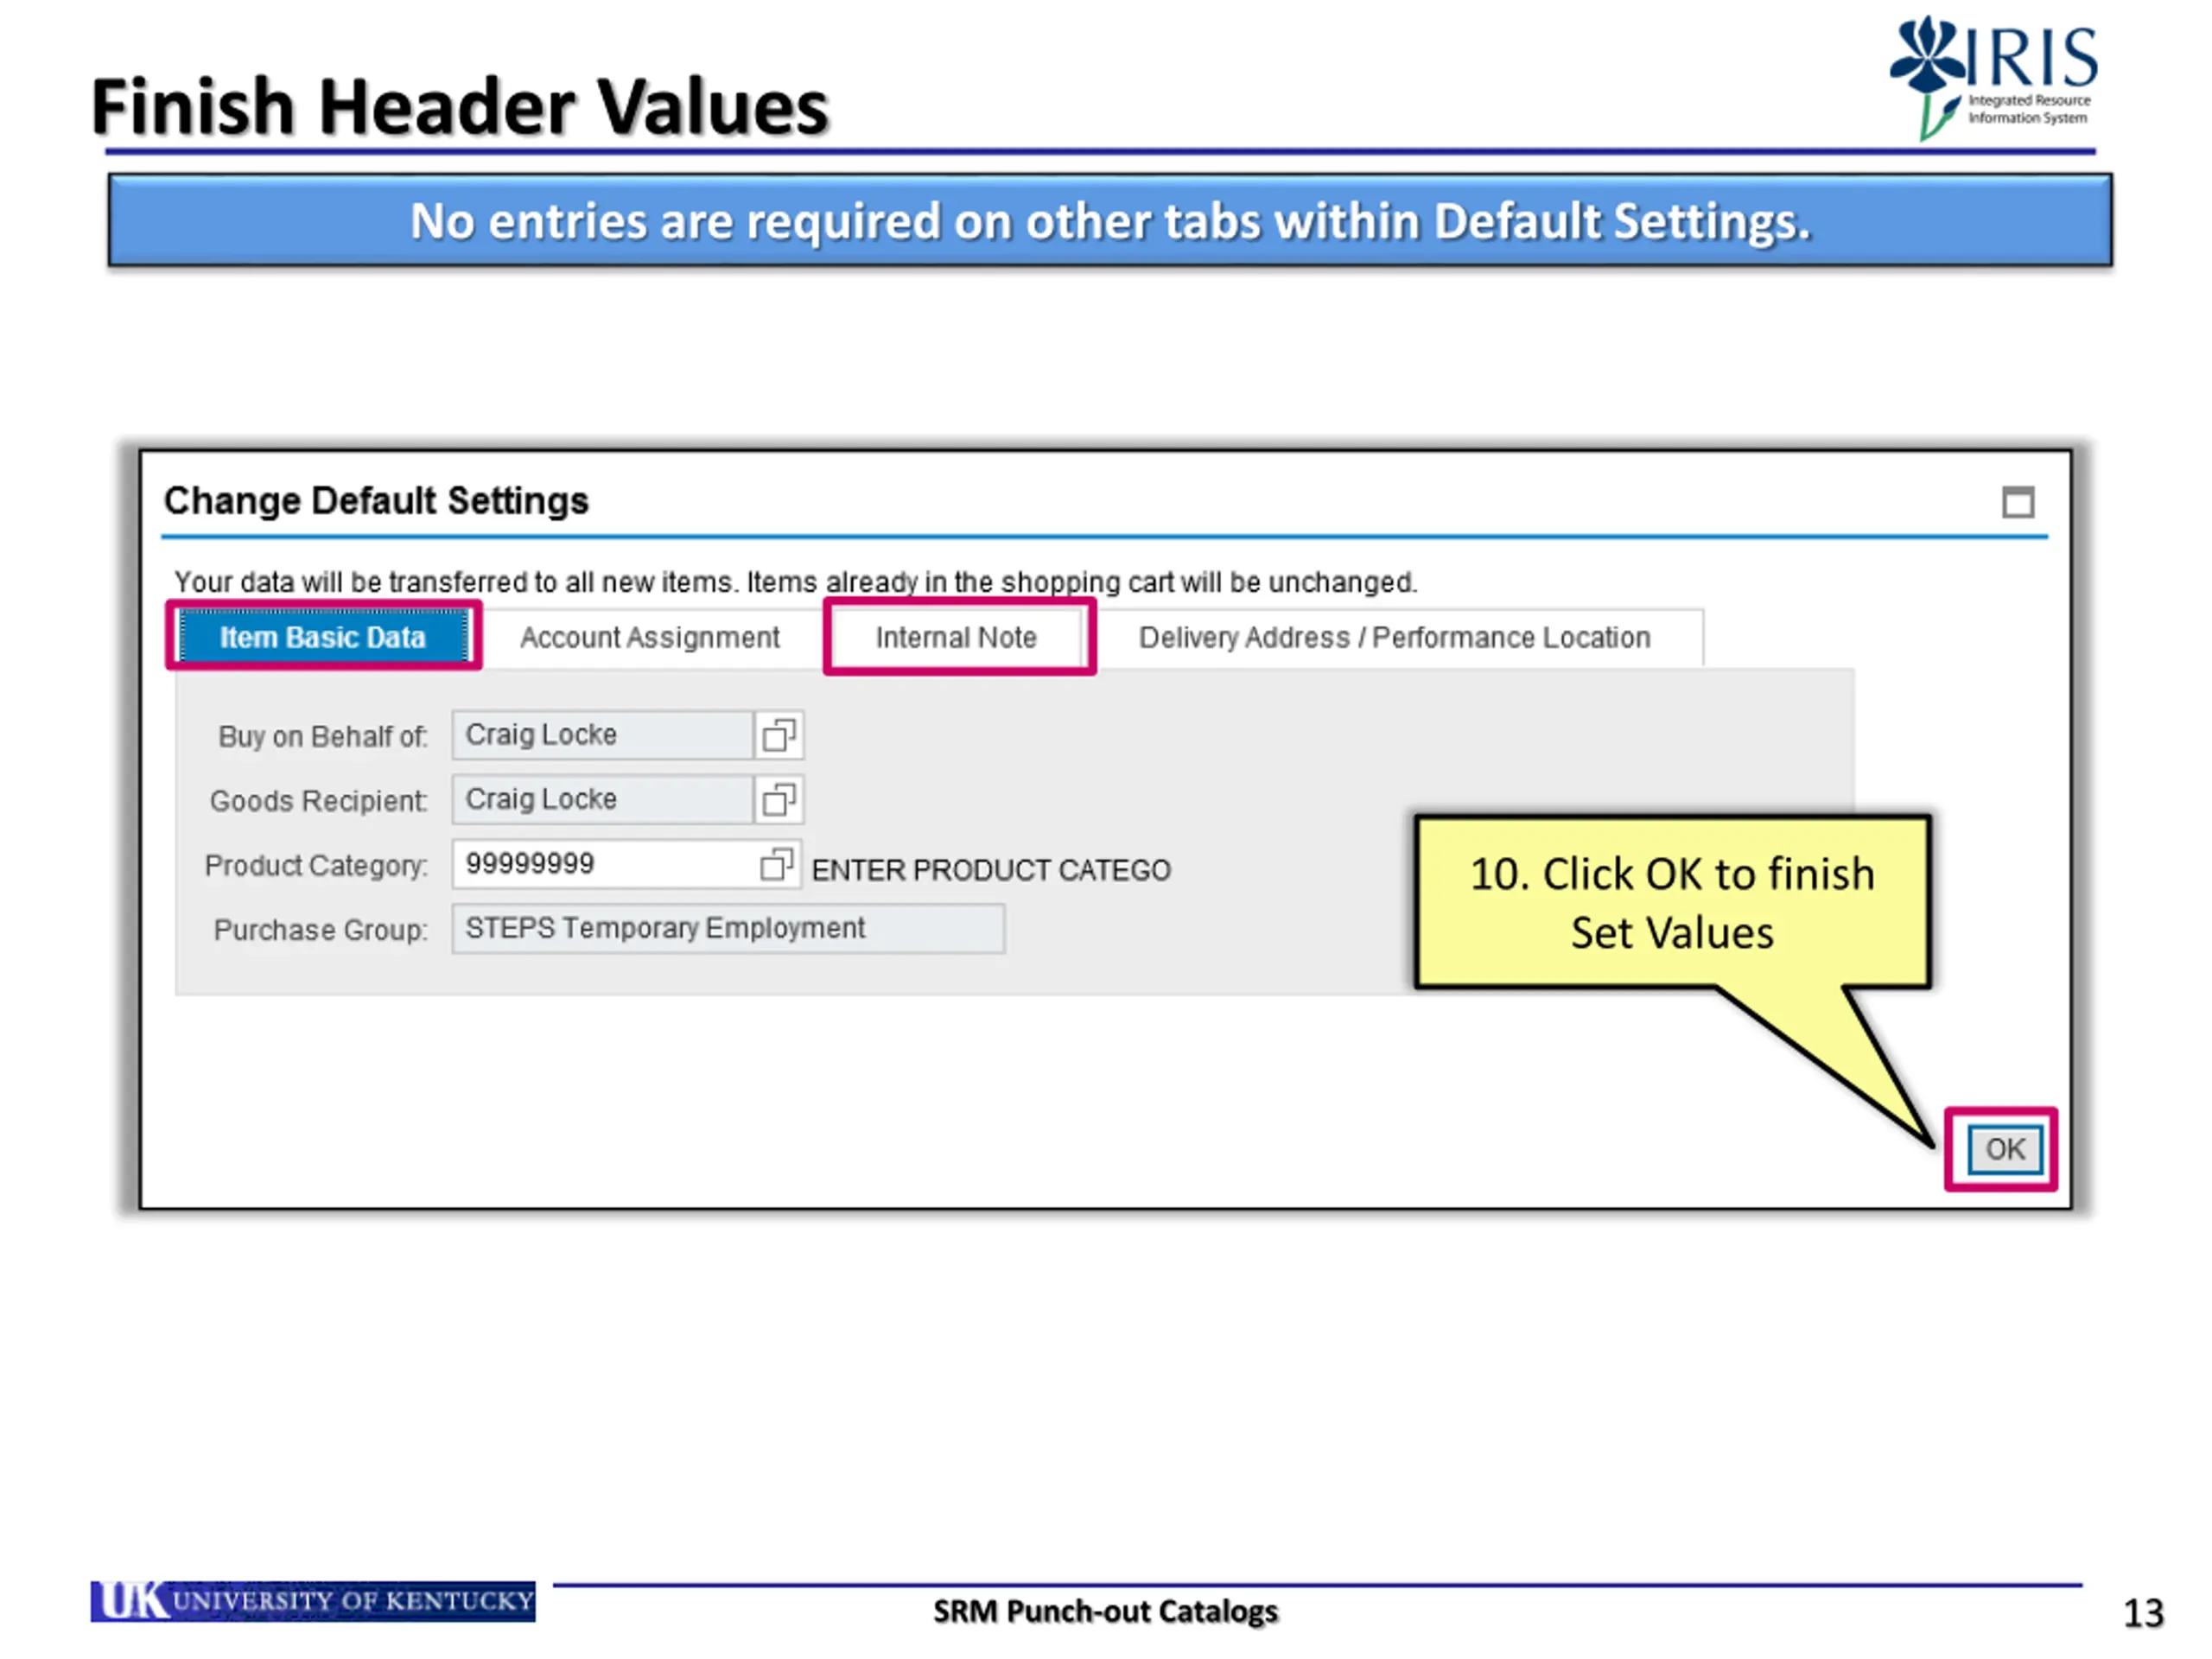The width and height of the screenshot is (2212, 1659).
Task: Click the Buy on Behalf of field
Action: pyautogui.click(x=603, y=735)
